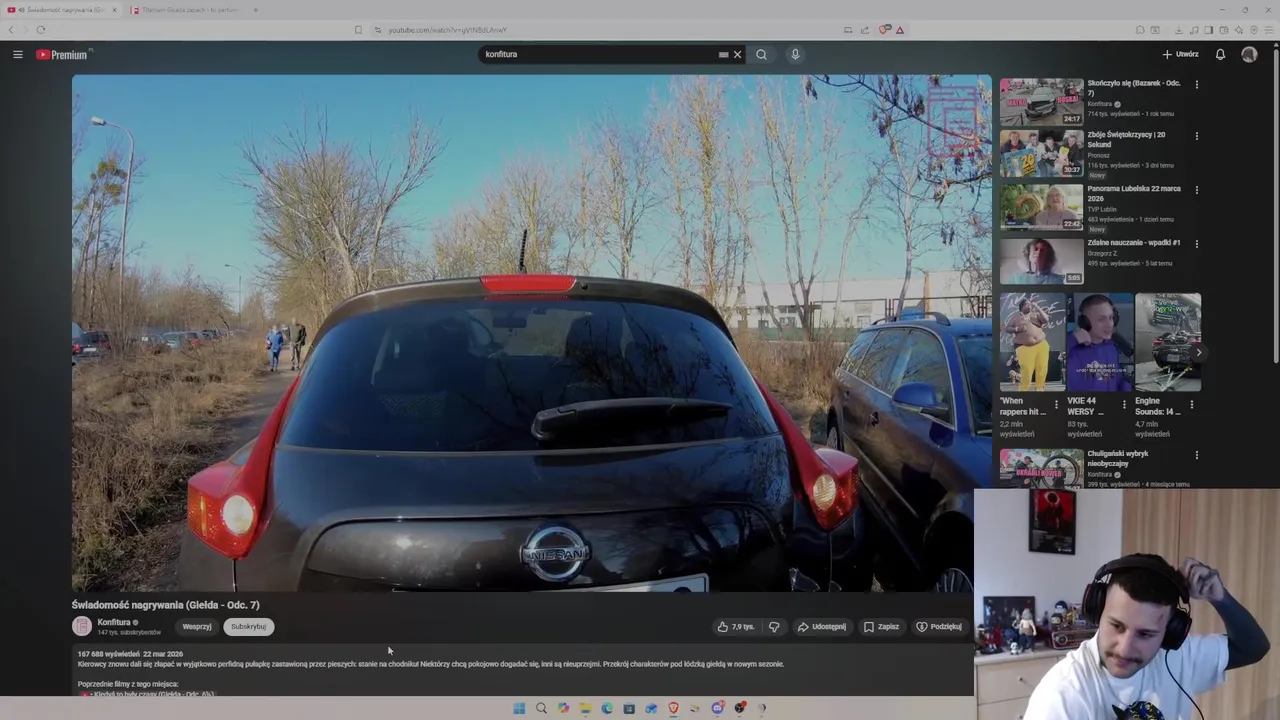
Task: Open the 'VKIE 44 WERSY' short
Action: pos(1100,342)
